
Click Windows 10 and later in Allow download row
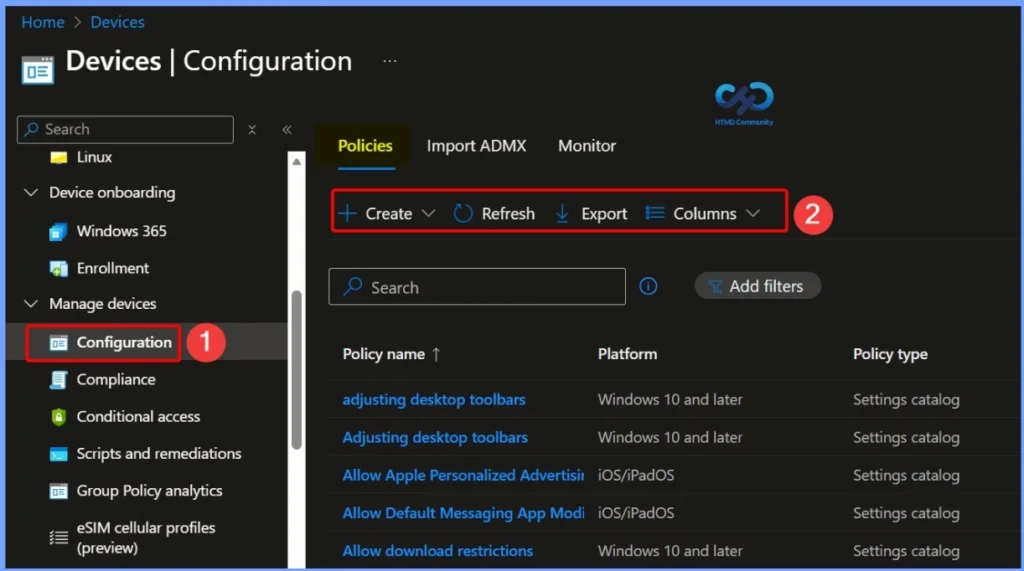point(670,551)
